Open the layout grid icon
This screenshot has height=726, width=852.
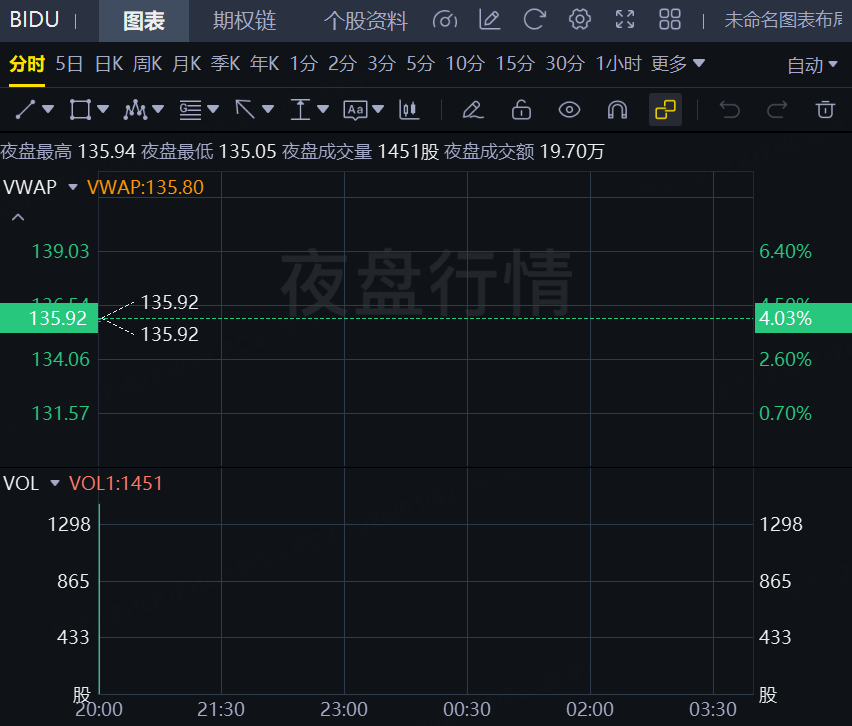pos(669,20)
